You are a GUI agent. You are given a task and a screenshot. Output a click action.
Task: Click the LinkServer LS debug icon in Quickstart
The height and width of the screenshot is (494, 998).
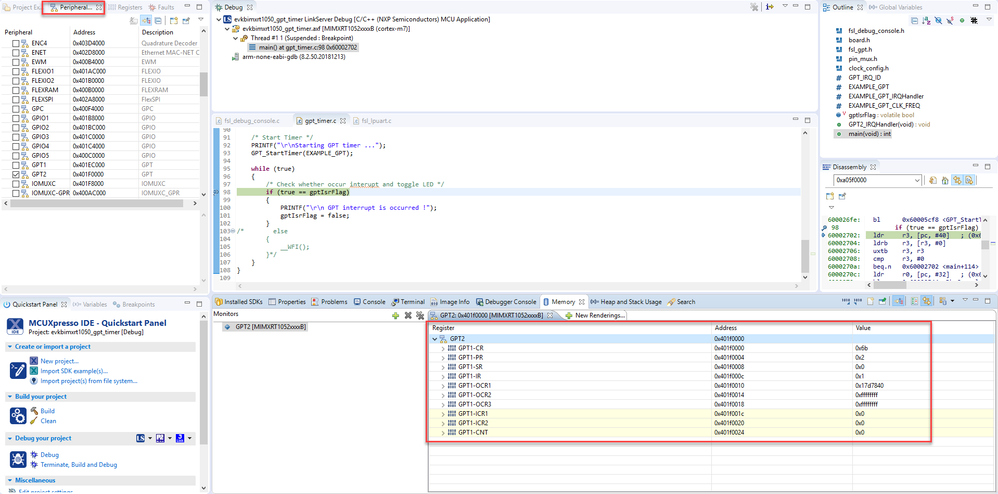pyautogui.click(x=140, y=438)
